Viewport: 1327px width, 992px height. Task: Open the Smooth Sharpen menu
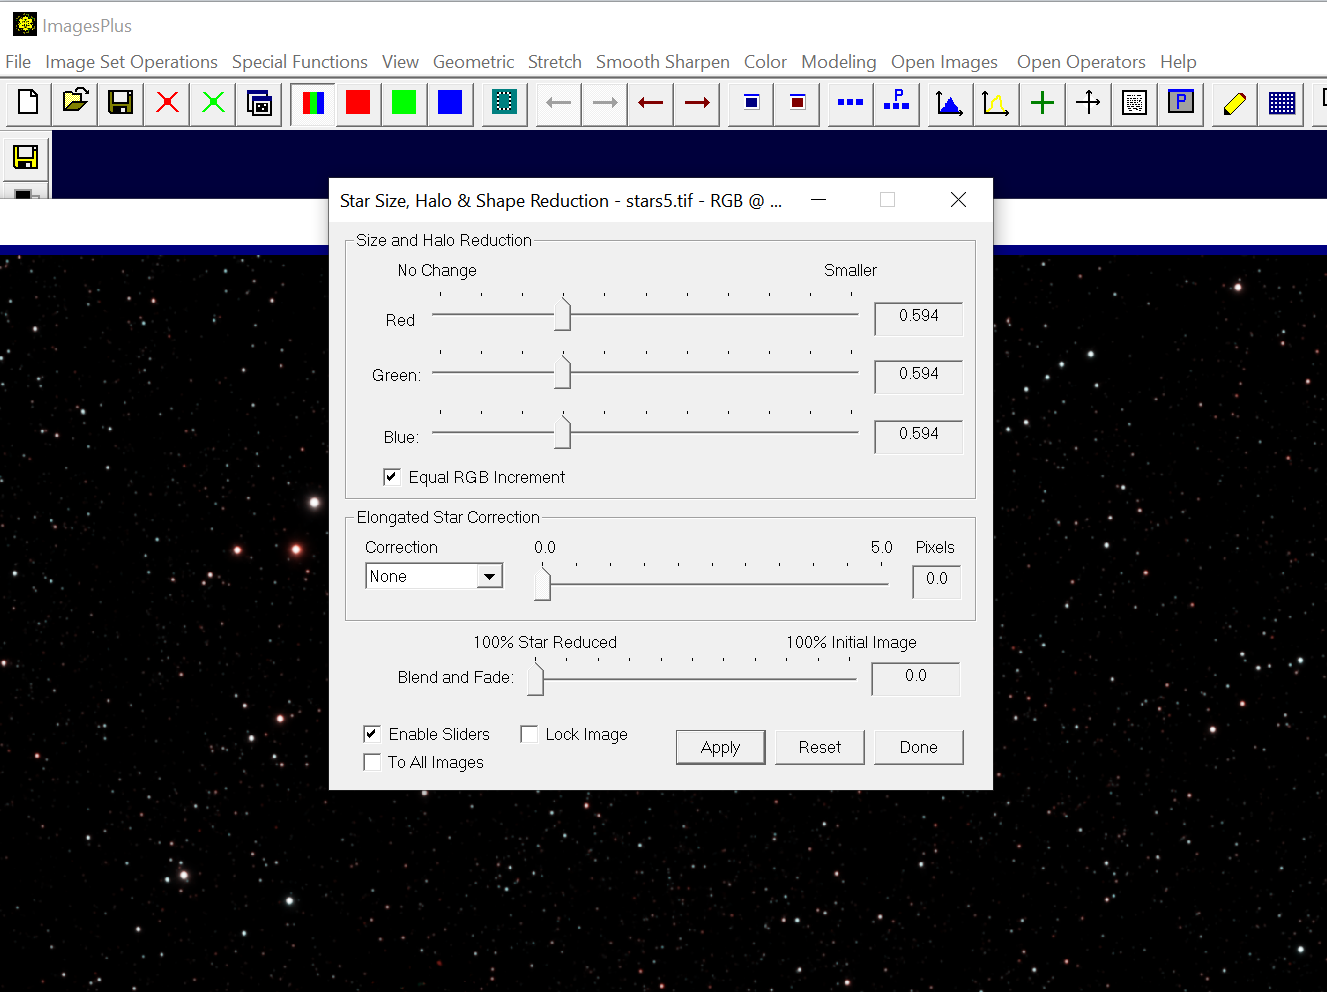[x=663, y=62]
